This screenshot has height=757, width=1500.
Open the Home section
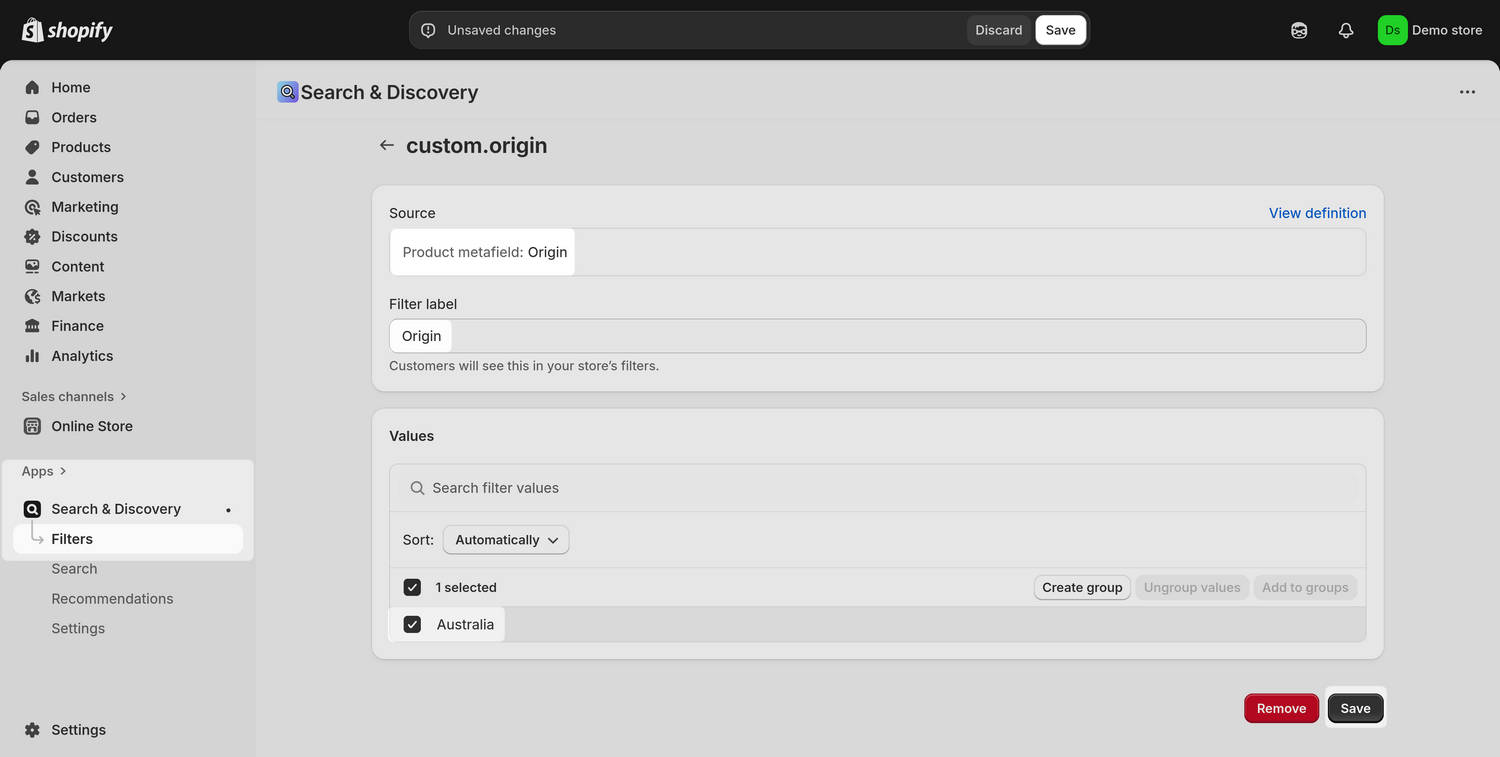coord(70,87)
